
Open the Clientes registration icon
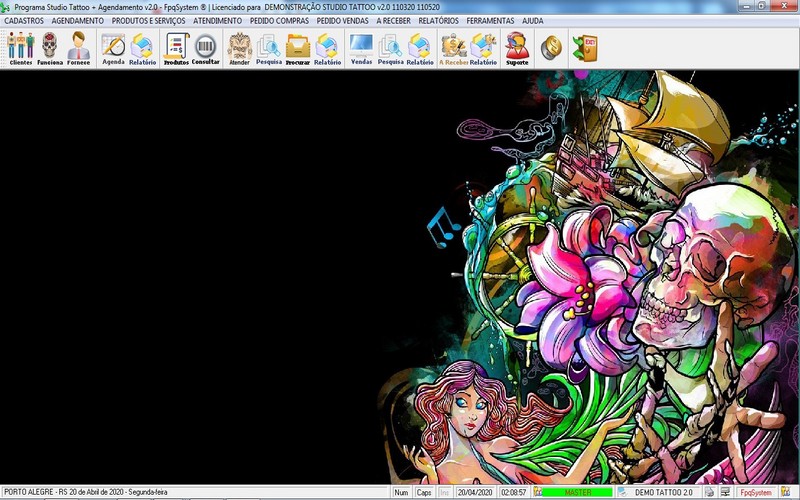pos(20,47)
